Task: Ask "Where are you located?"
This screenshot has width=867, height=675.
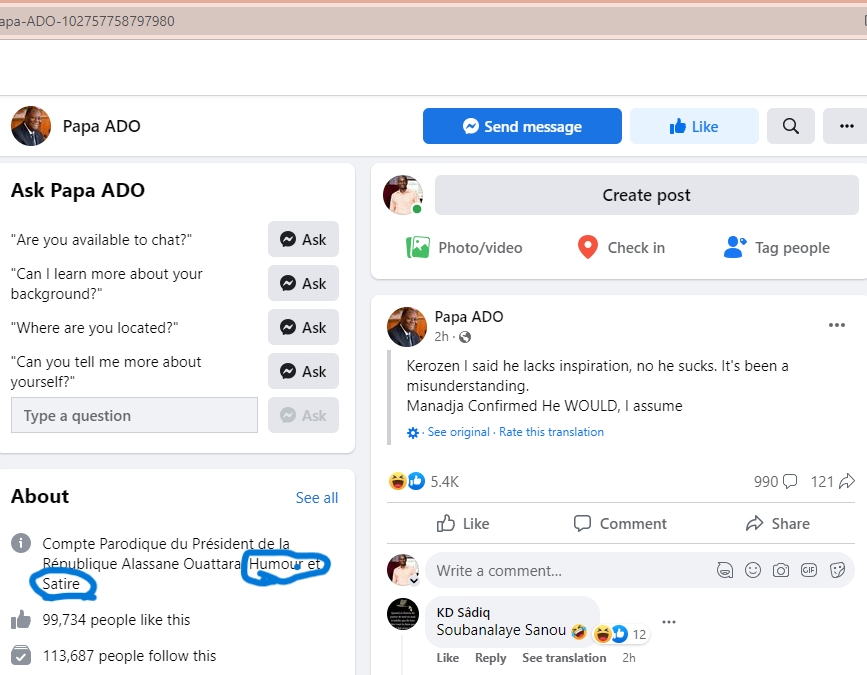Action: click(303, 327)
